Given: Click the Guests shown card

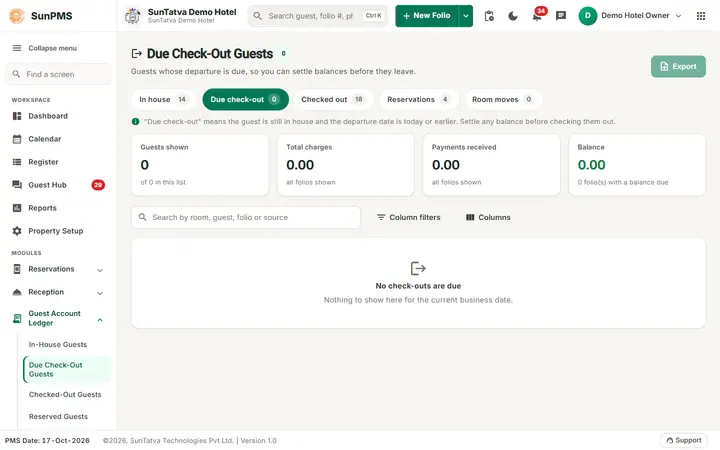Looking at the screenshot, I should (x=200, y=165).
